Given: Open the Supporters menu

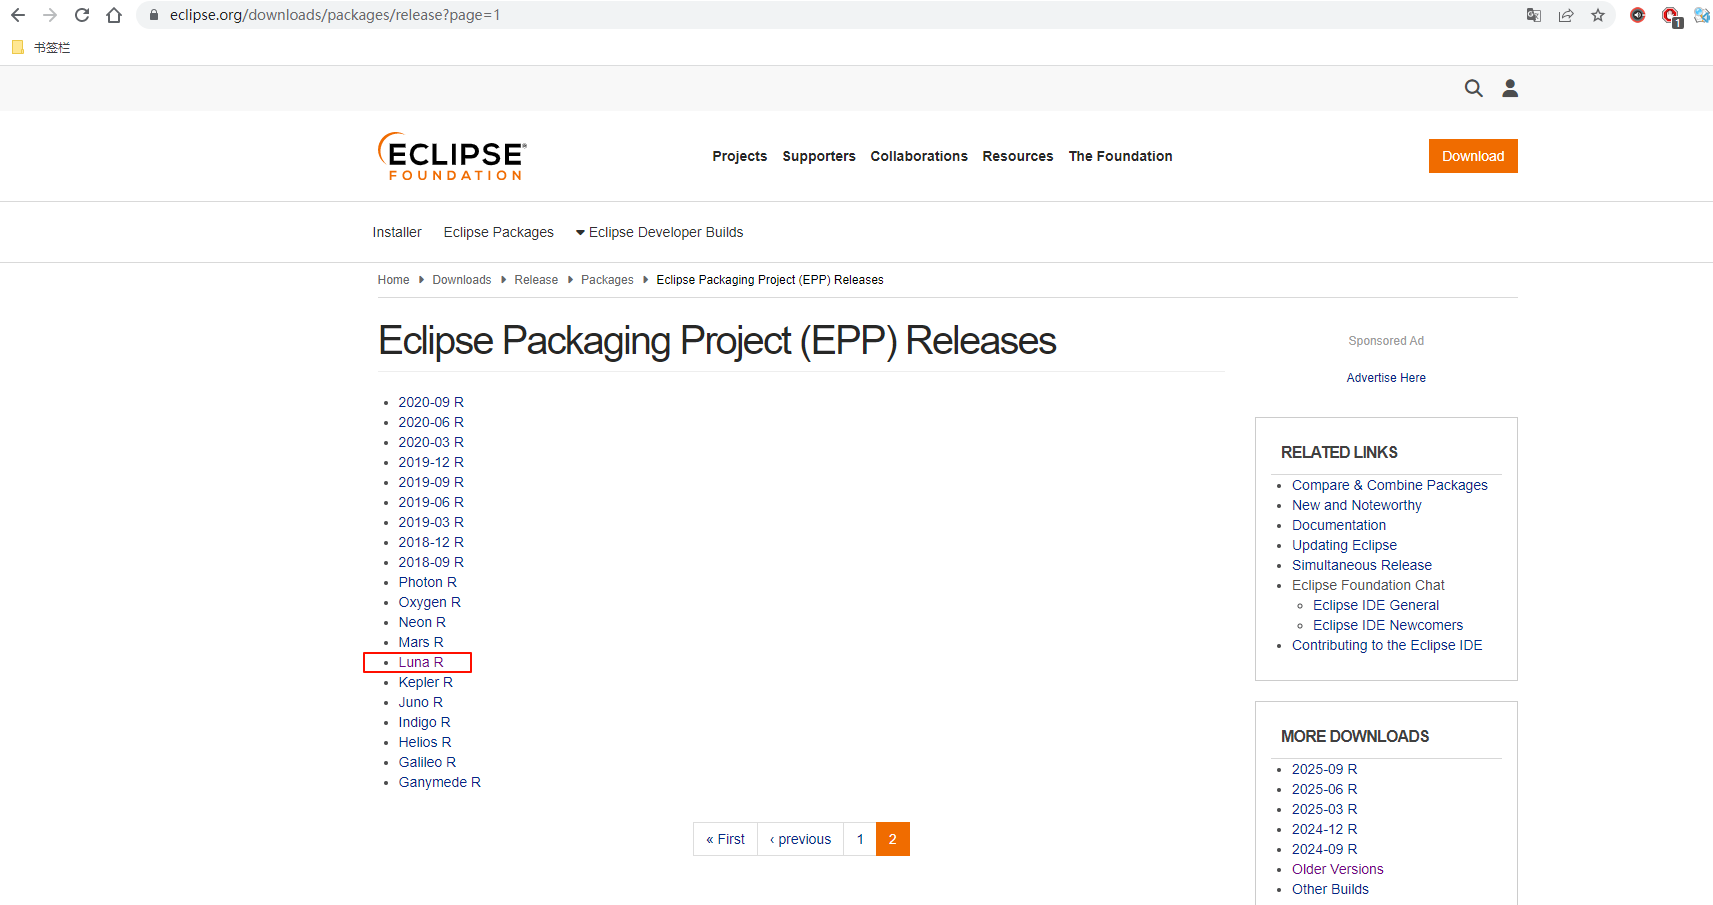Looking at the screenshot, I should tap(819, 156).
